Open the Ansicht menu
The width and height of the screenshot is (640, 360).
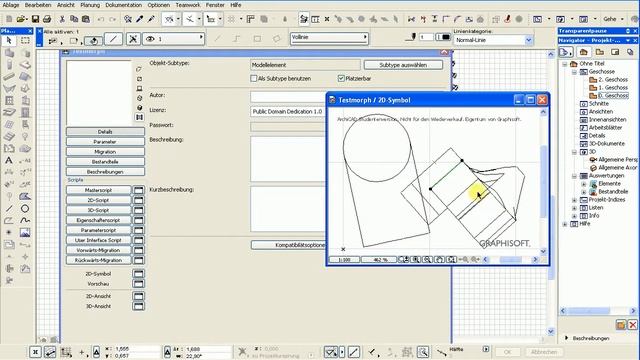click(66, 5)
